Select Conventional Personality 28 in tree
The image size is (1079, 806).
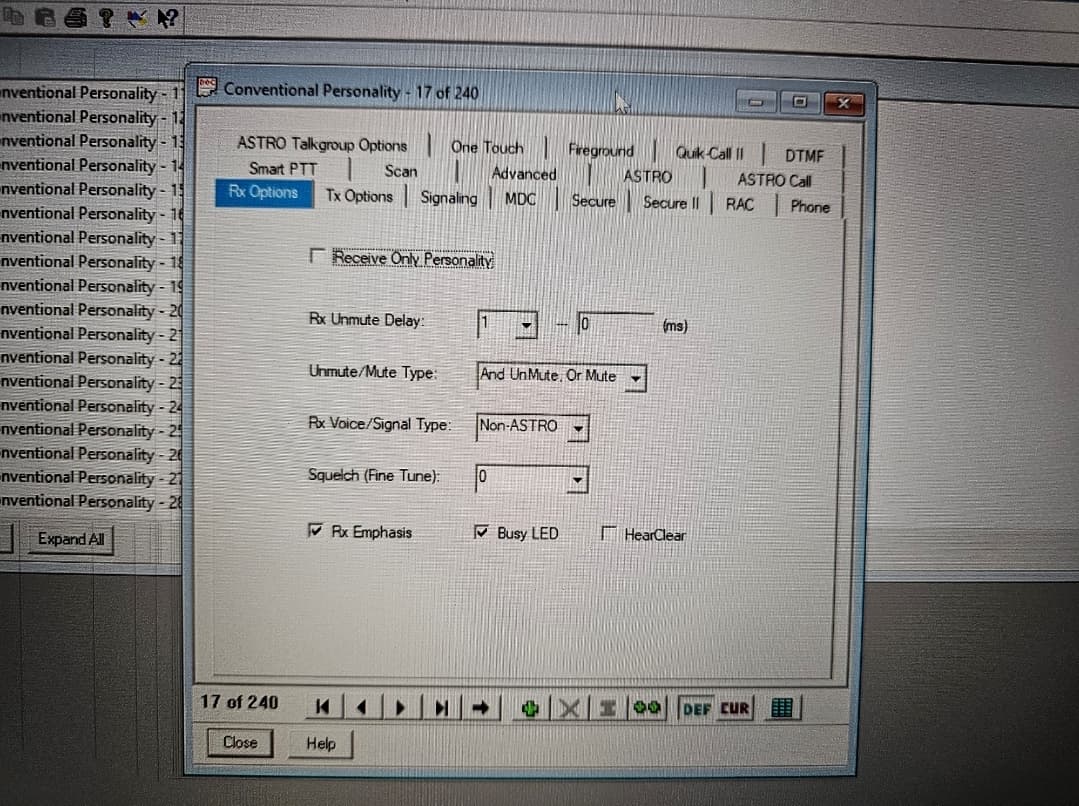(x=91, y=502)
